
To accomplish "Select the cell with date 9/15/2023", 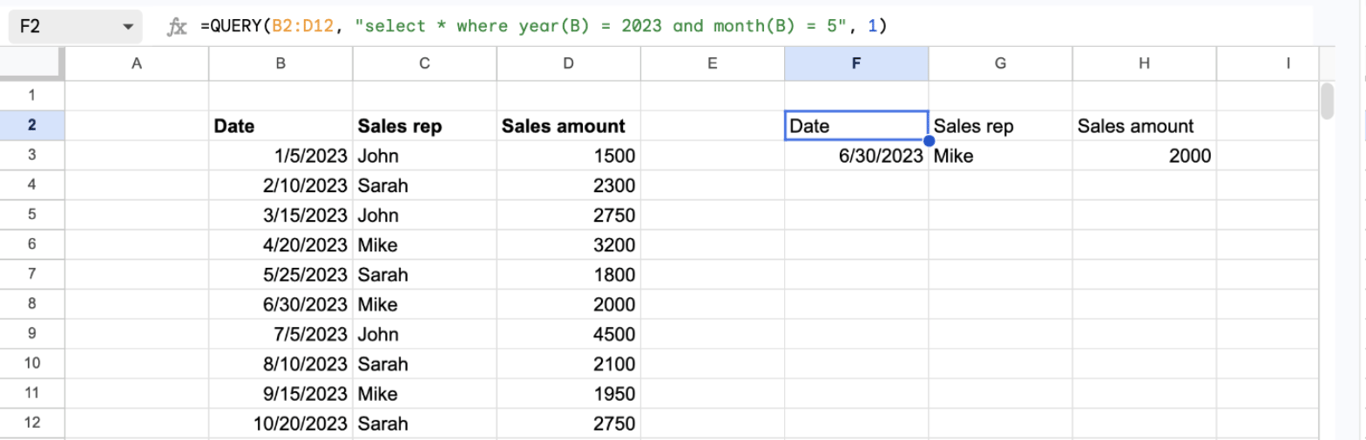I will 281,394.
